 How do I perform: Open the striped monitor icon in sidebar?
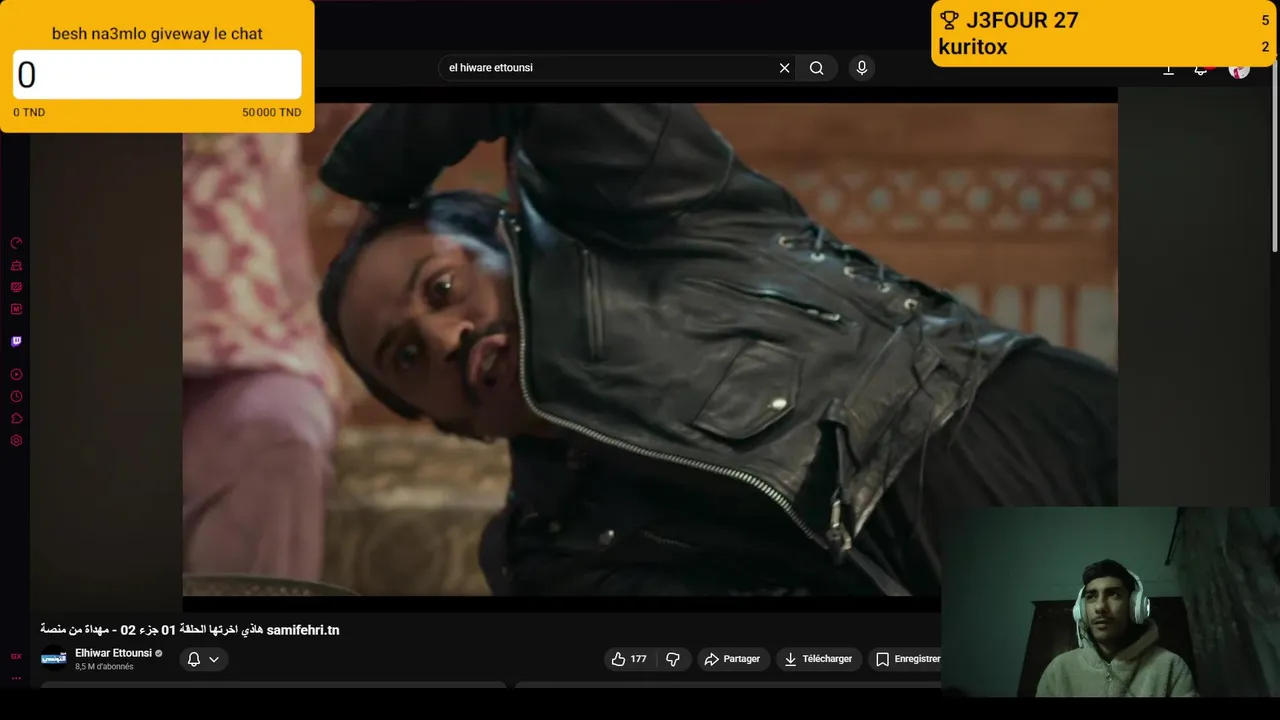tap(16, 287)
